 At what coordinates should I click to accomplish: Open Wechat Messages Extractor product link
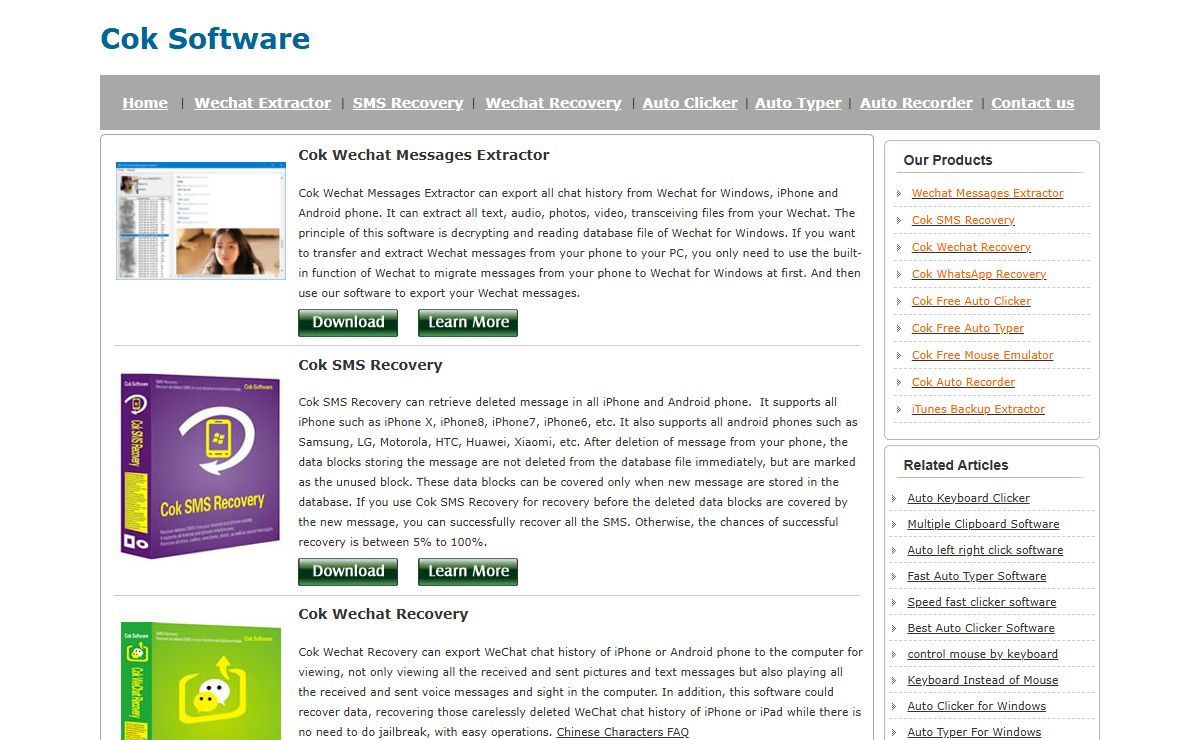[x=987, y=193]
